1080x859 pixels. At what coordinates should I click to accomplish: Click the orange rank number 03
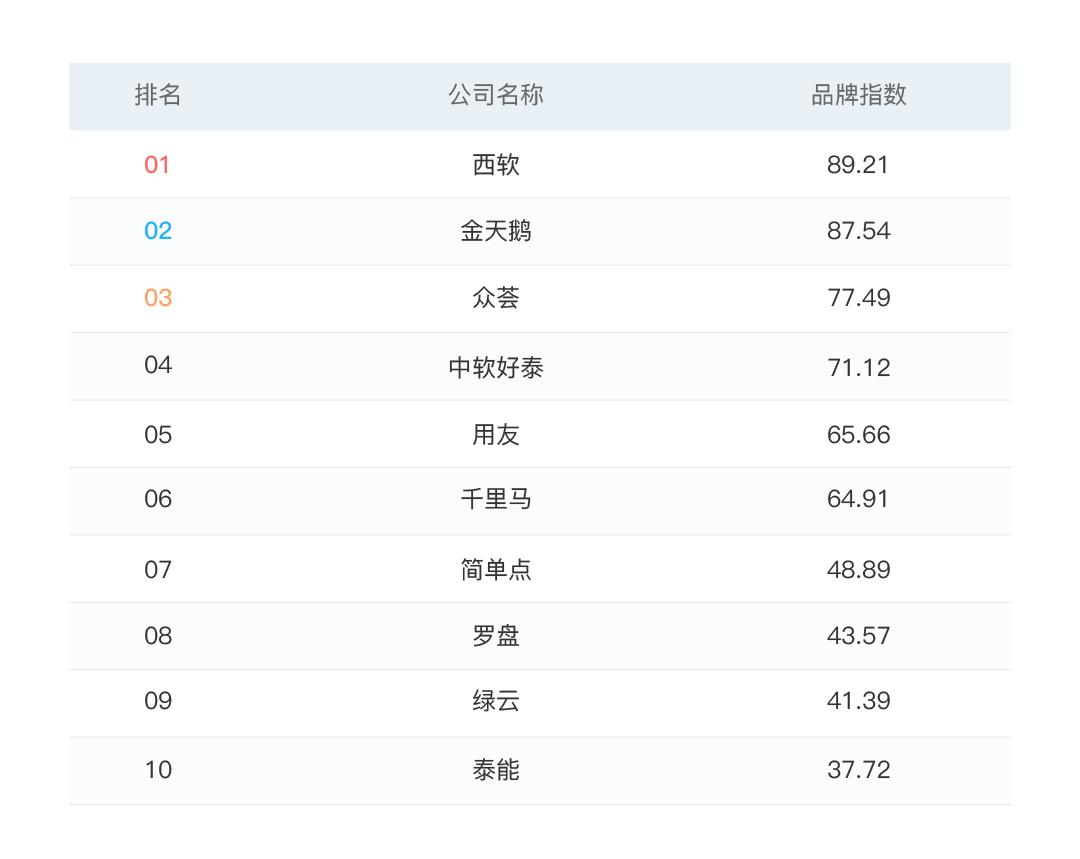pyautogui.click(x=158, y=298)
